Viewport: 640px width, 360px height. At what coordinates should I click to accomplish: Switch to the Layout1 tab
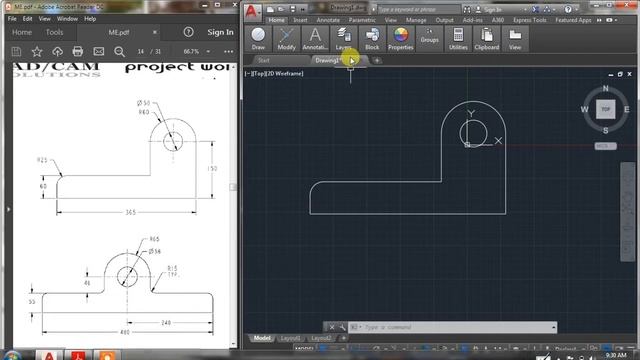point(291,338)
